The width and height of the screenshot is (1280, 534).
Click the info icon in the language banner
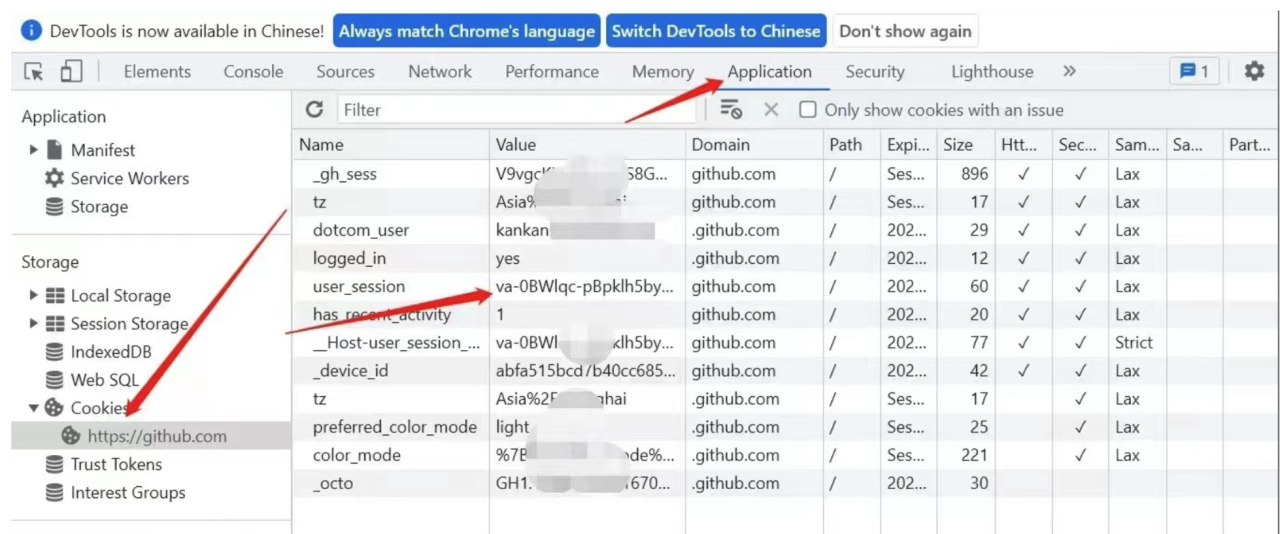click(32, 31)
